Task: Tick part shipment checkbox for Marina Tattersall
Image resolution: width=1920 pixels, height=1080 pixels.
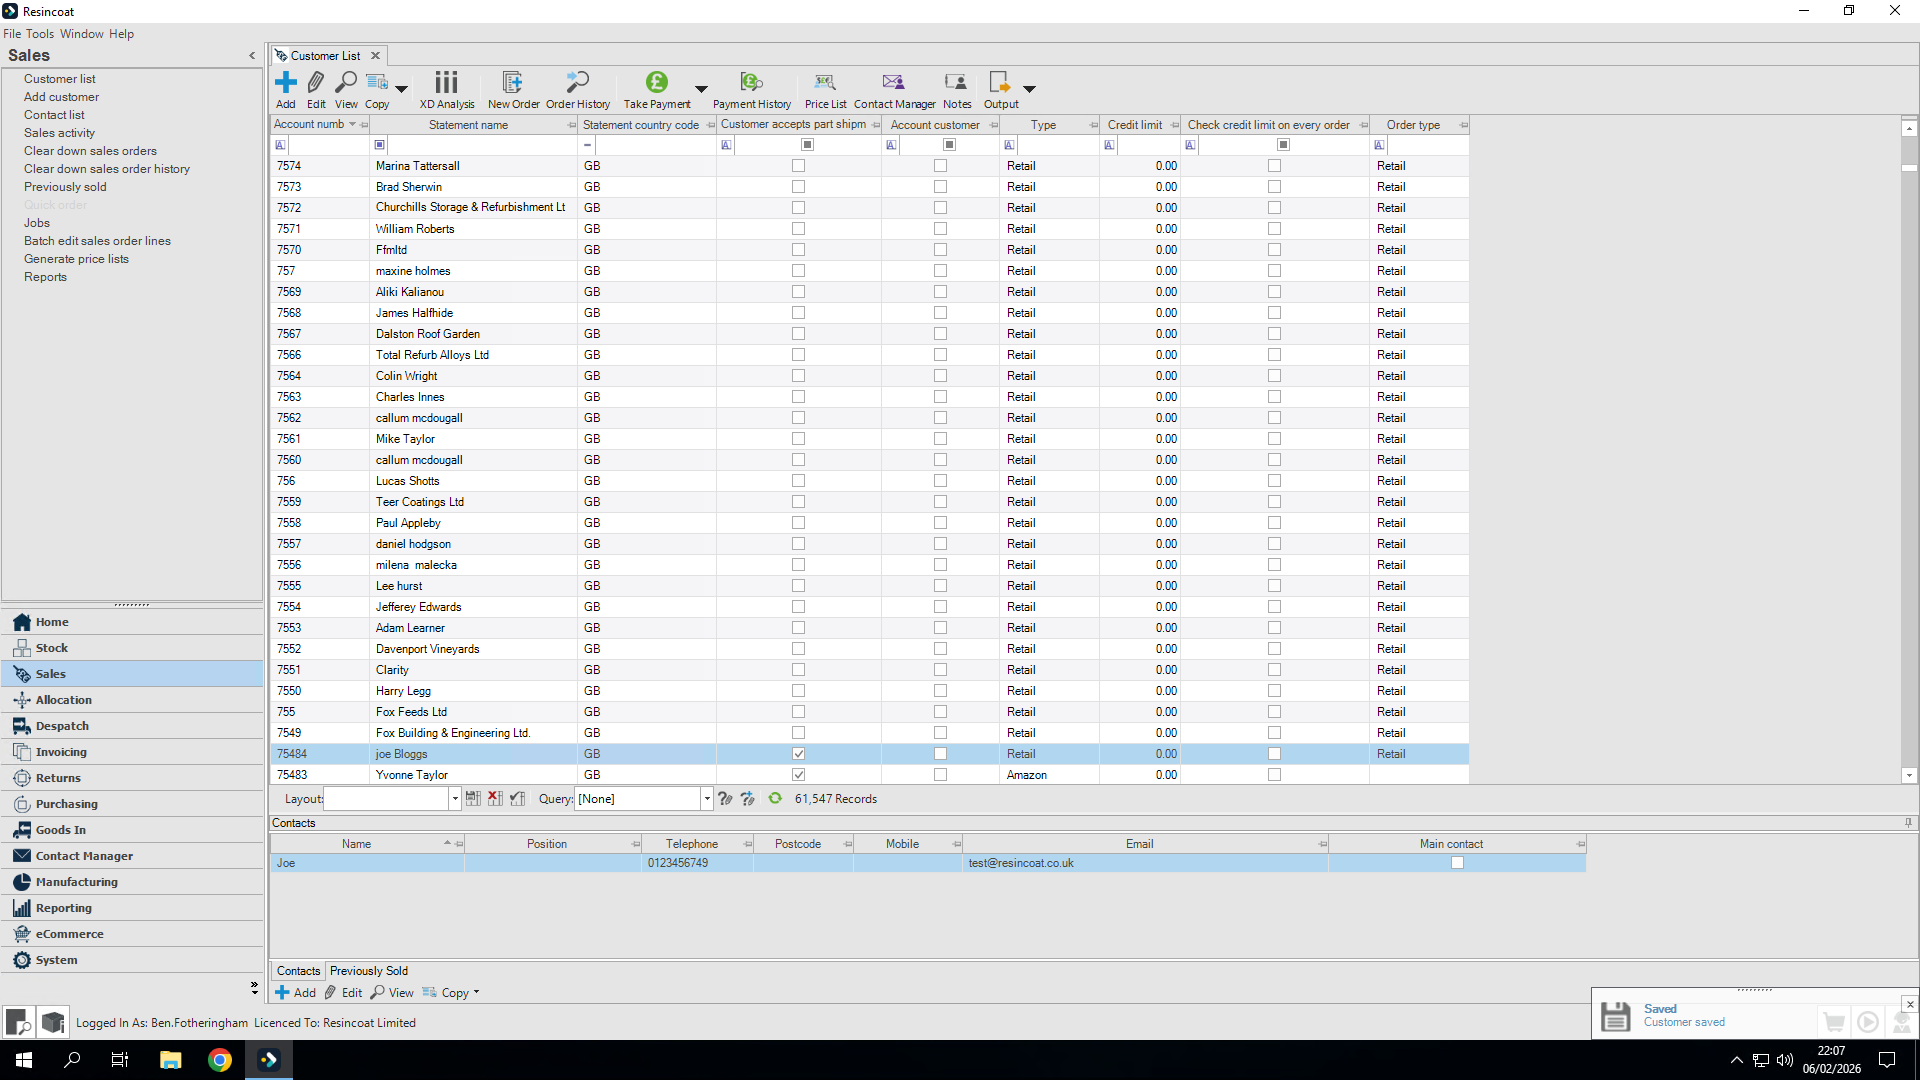Action: point(798,165)
